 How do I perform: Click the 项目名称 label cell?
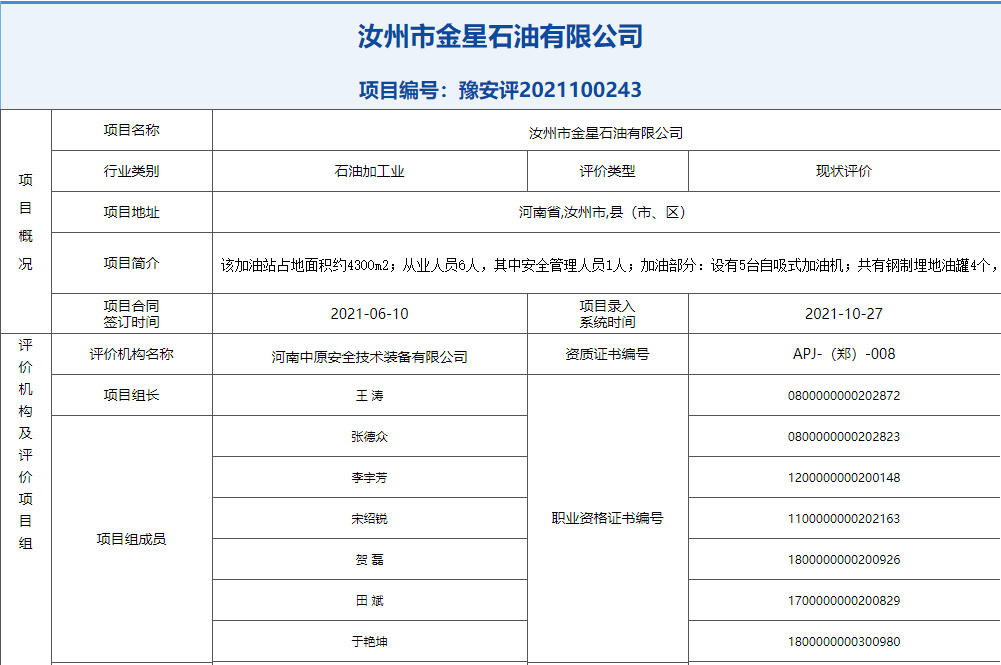click(x=132, y=130)
